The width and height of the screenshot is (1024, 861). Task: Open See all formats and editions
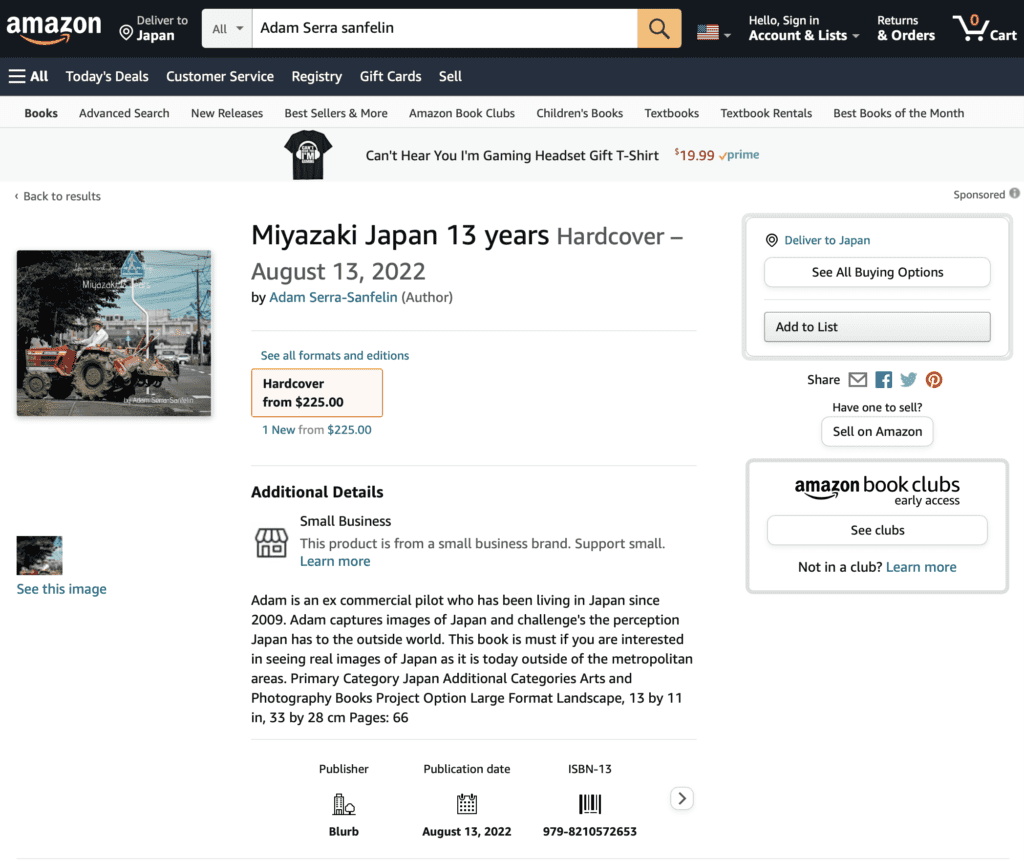(335, 355)
